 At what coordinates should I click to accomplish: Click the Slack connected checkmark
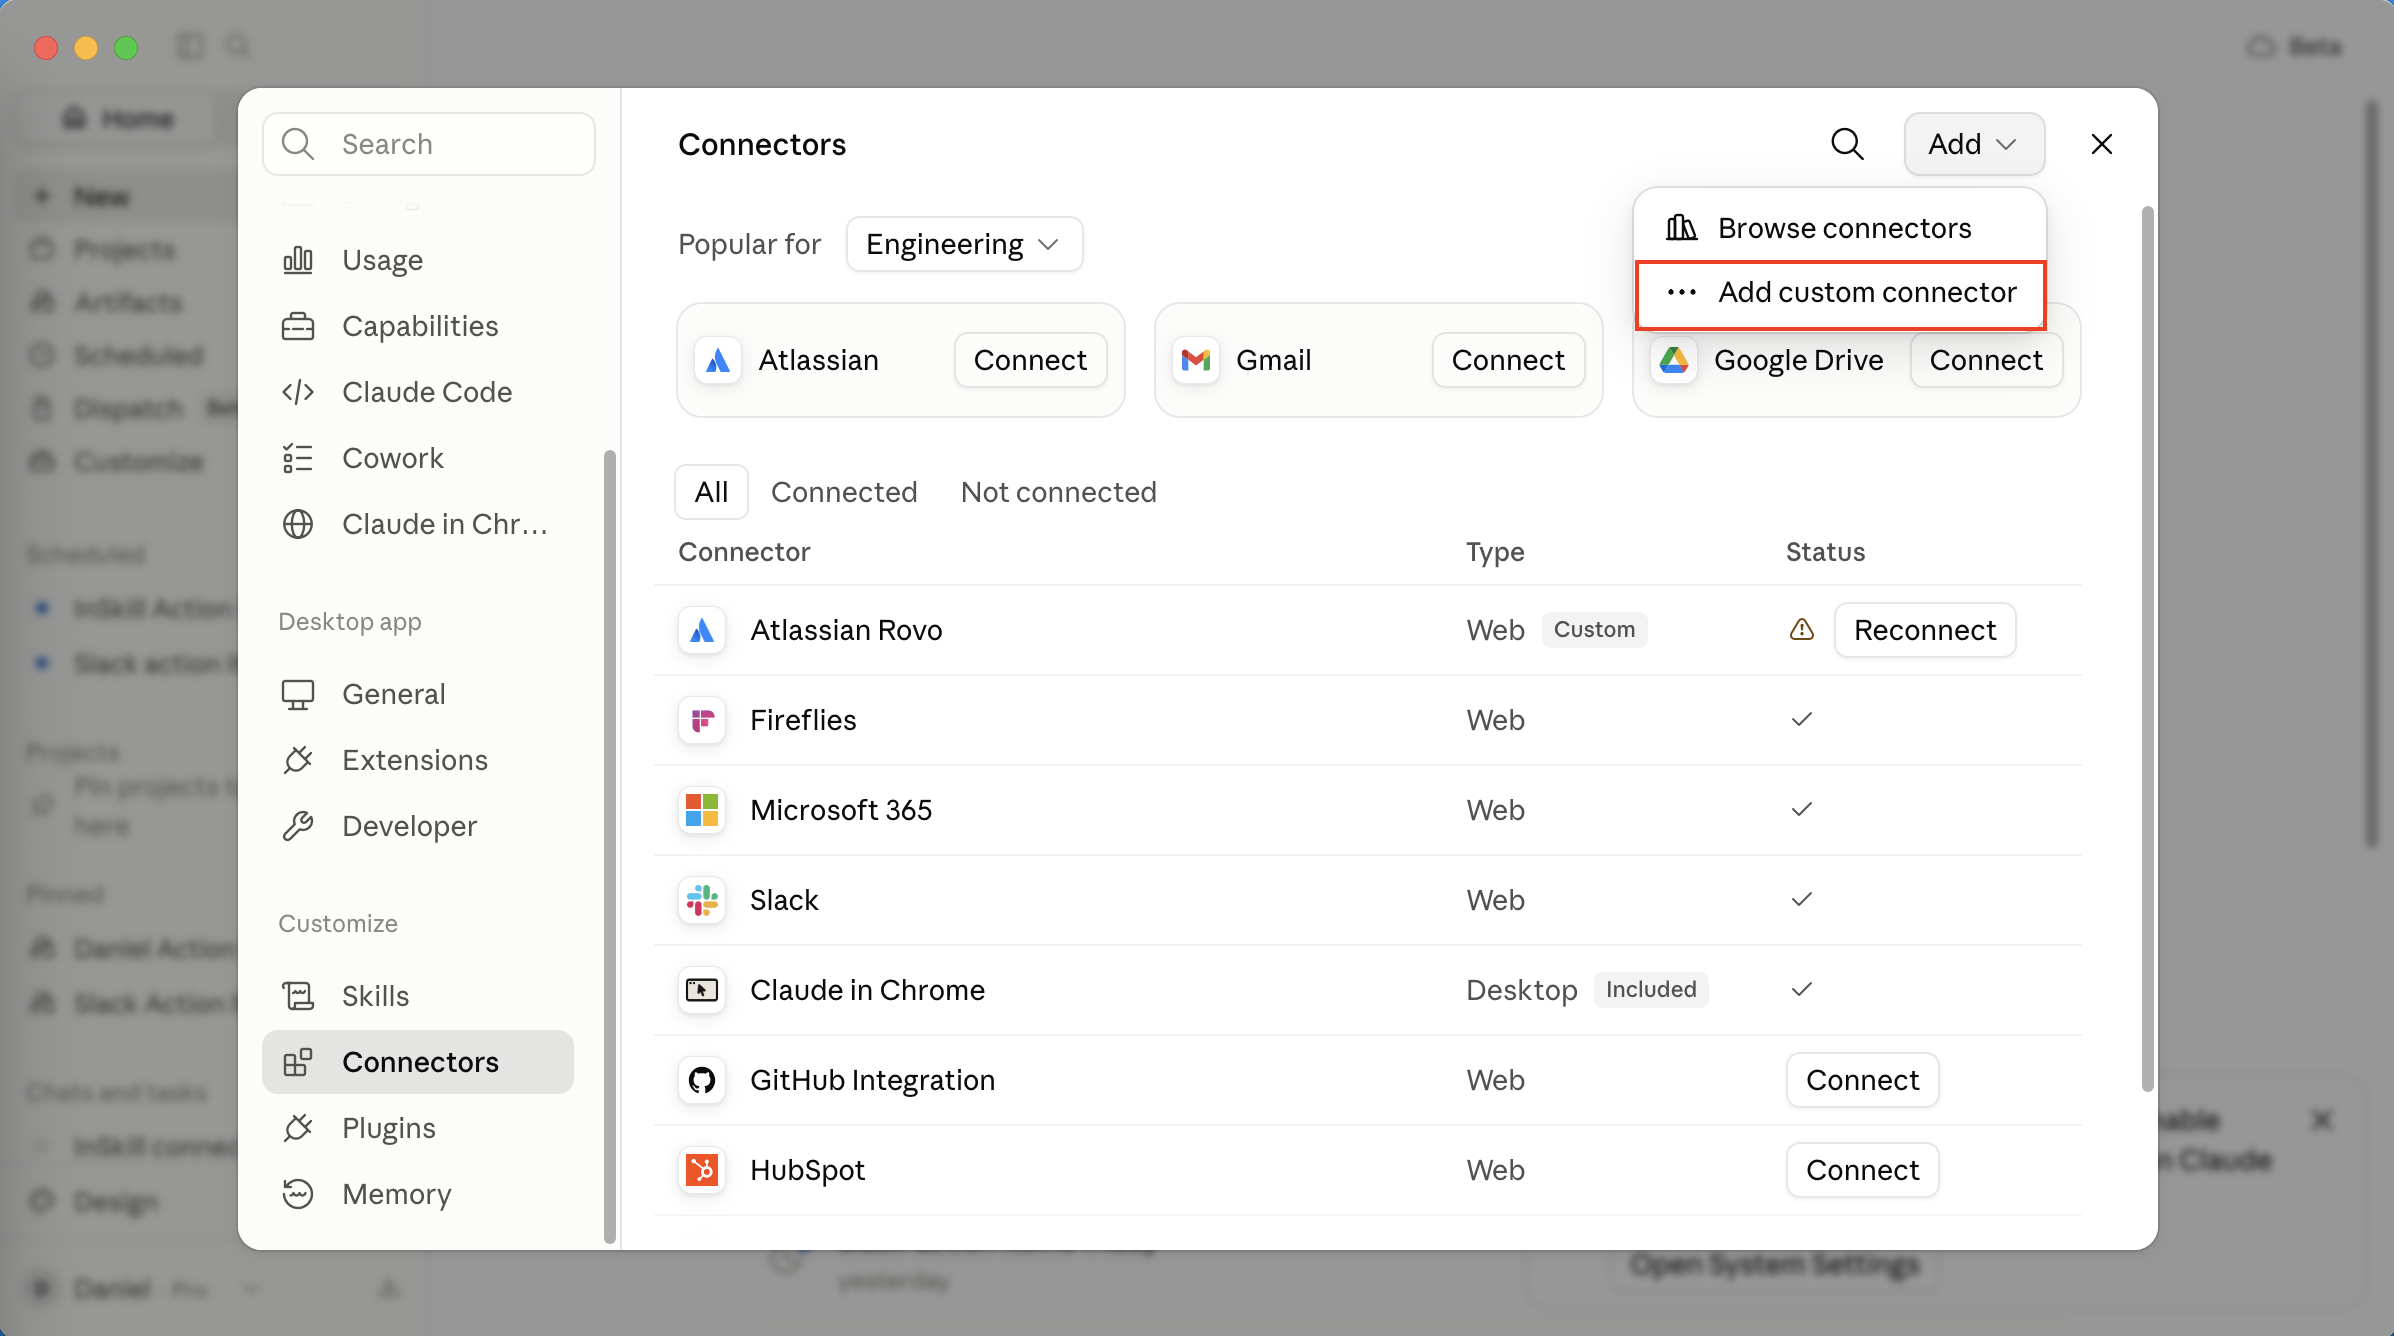point(1802,900)
